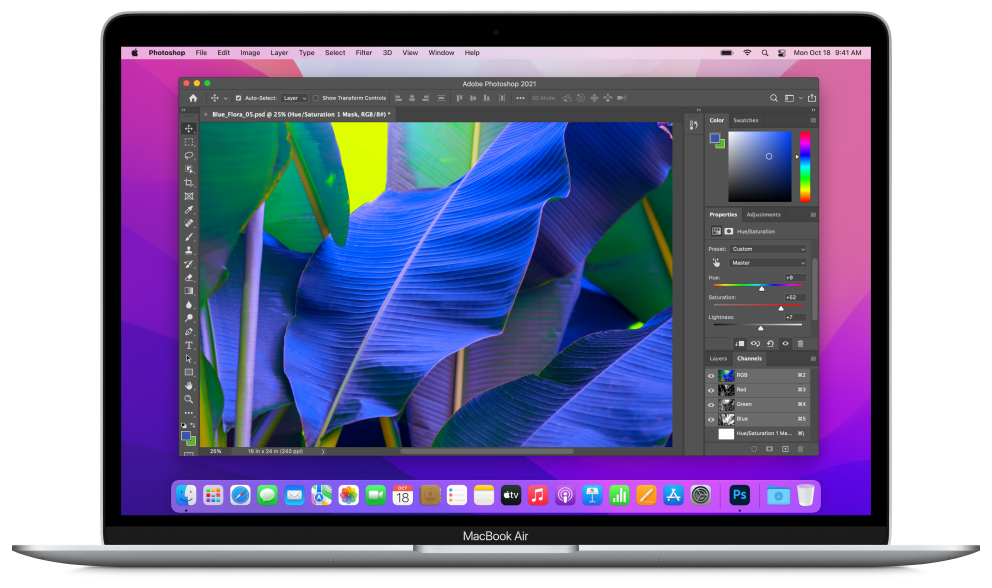
Task: Select the Eyedropper tool
Action: tap(189, 210)
